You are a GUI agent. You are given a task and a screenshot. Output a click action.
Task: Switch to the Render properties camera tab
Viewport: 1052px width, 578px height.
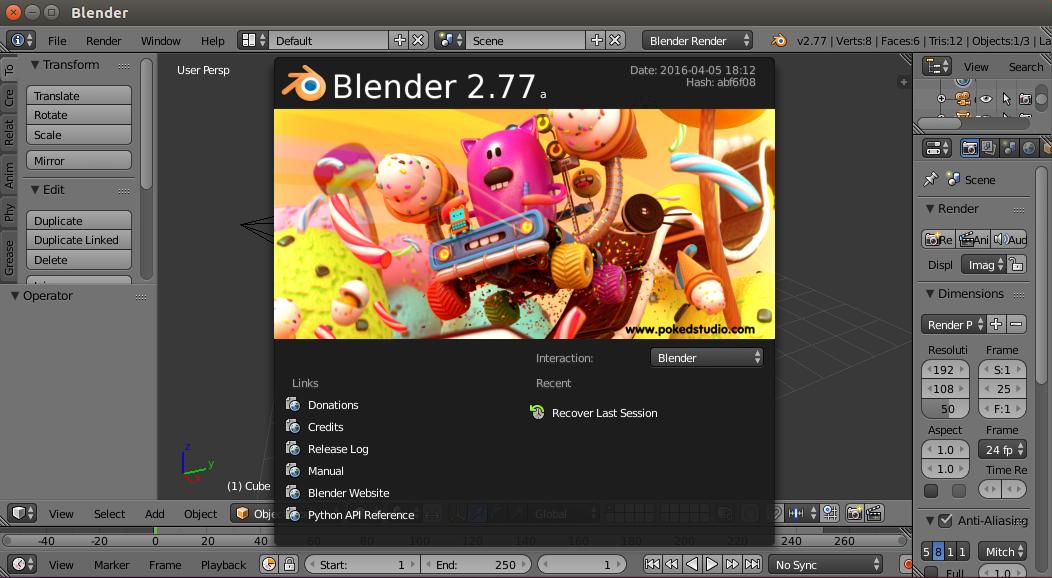pyautogui.click(x=969, y=148)
